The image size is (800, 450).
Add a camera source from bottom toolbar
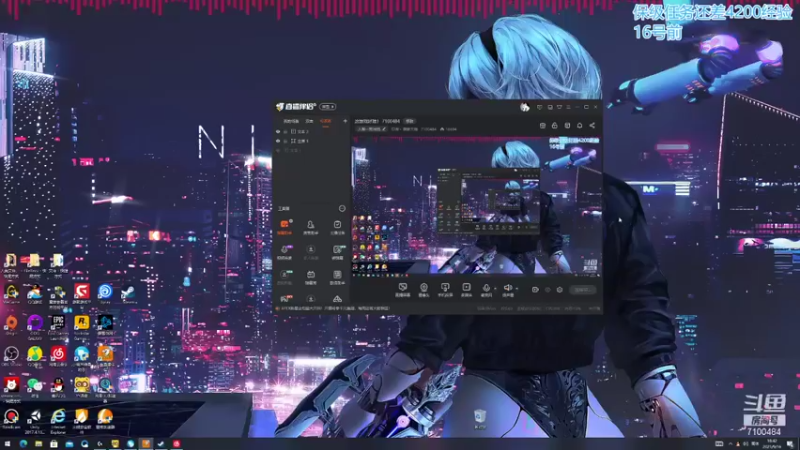point(423,290)
